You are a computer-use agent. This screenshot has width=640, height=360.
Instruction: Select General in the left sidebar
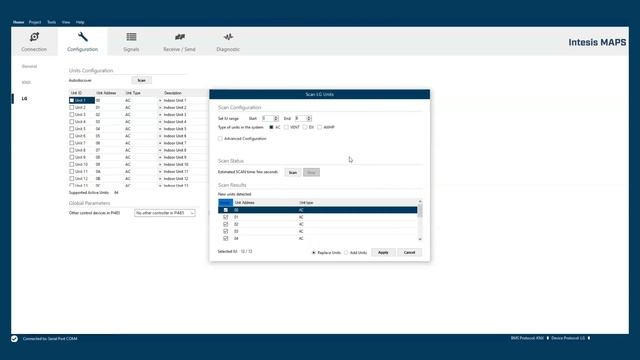point(29,66)
